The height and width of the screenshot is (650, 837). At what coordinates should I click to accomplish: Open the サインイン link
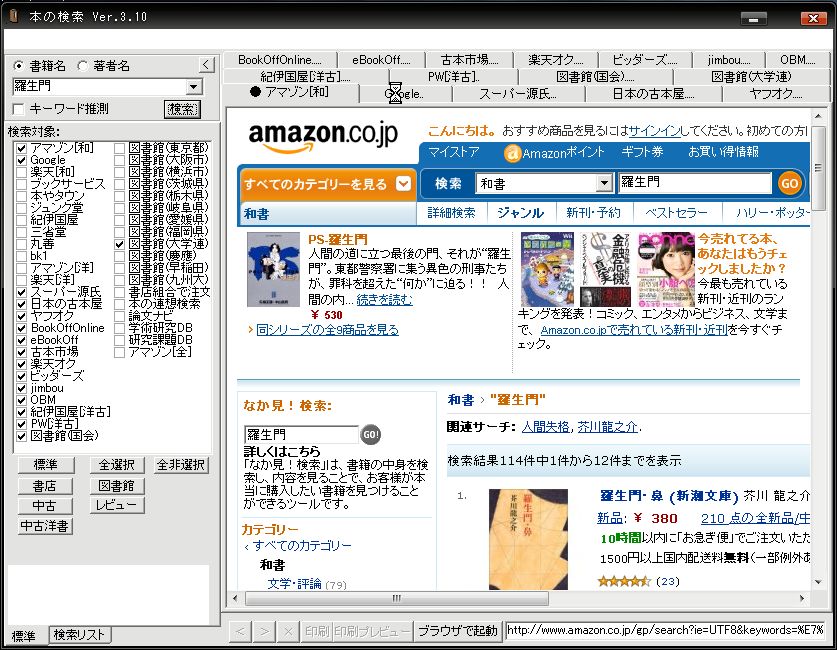point(654,131)
